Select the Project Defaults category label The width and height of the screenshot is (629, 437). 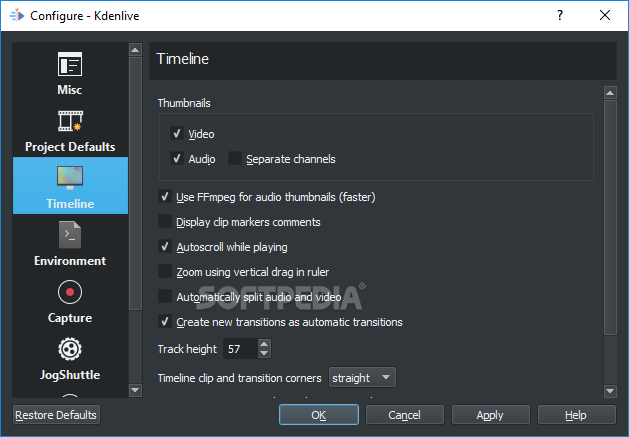click(x=70, y=147)
